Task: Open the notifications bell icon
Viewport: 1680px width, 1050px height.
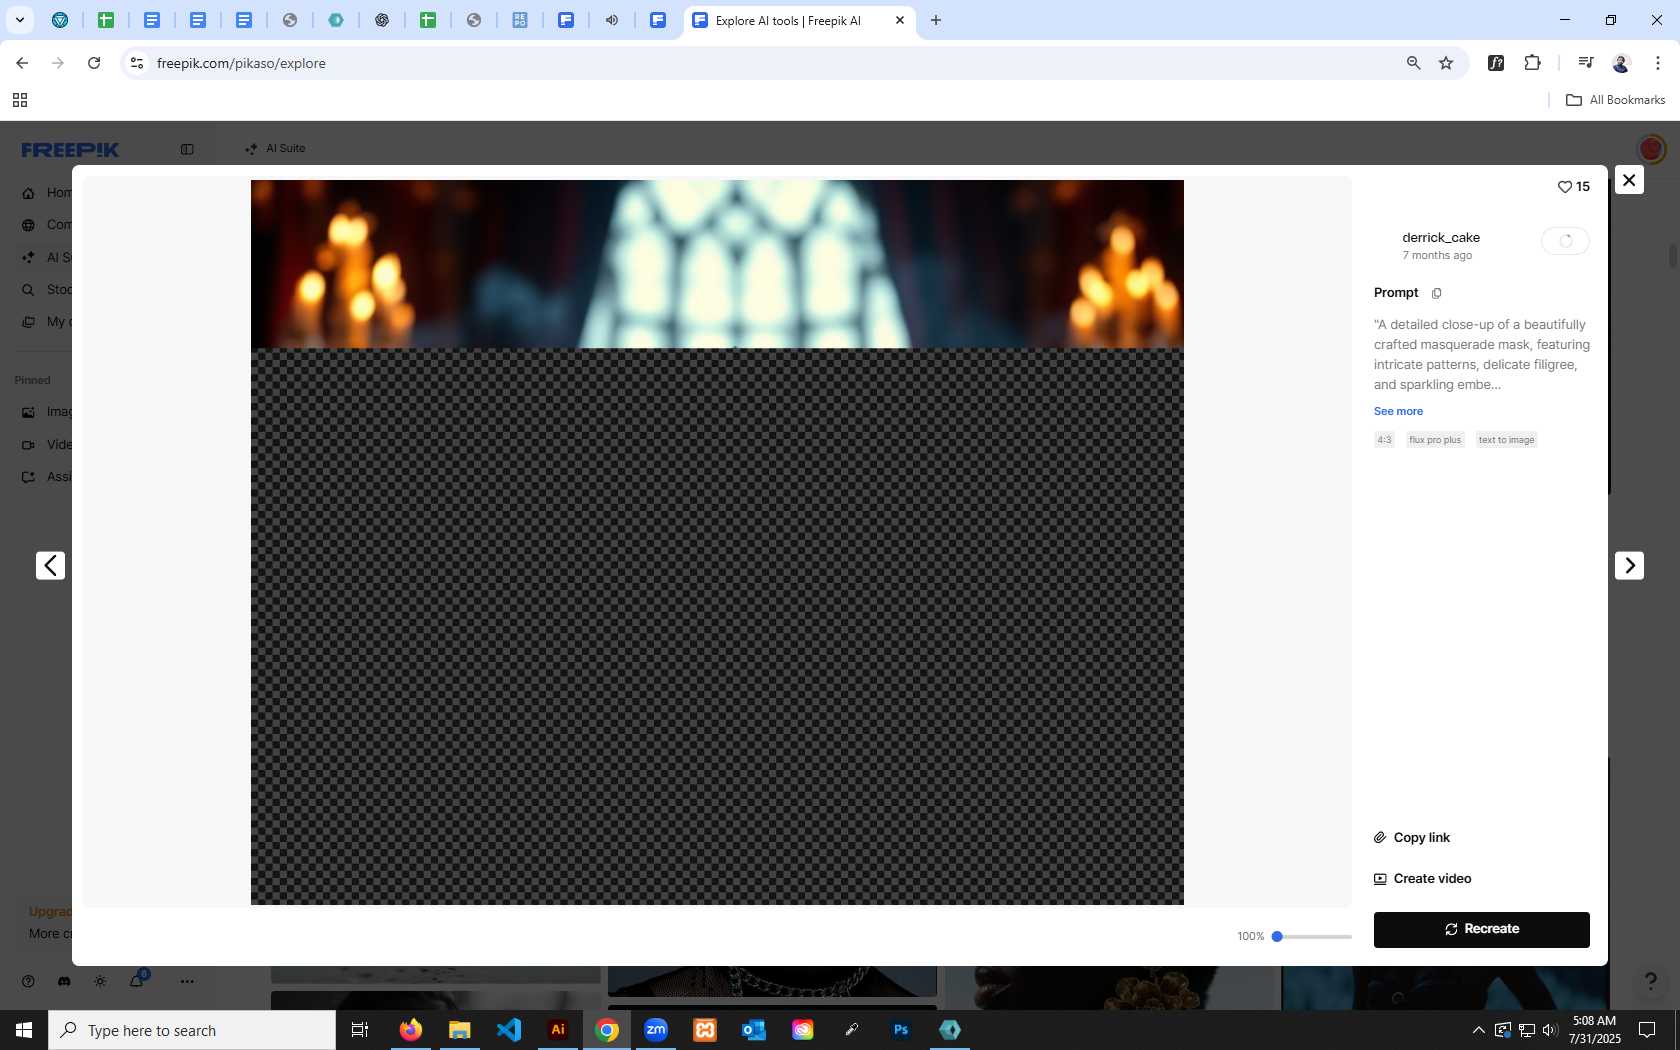Action: pyautogui.click(x=136, y=981)
